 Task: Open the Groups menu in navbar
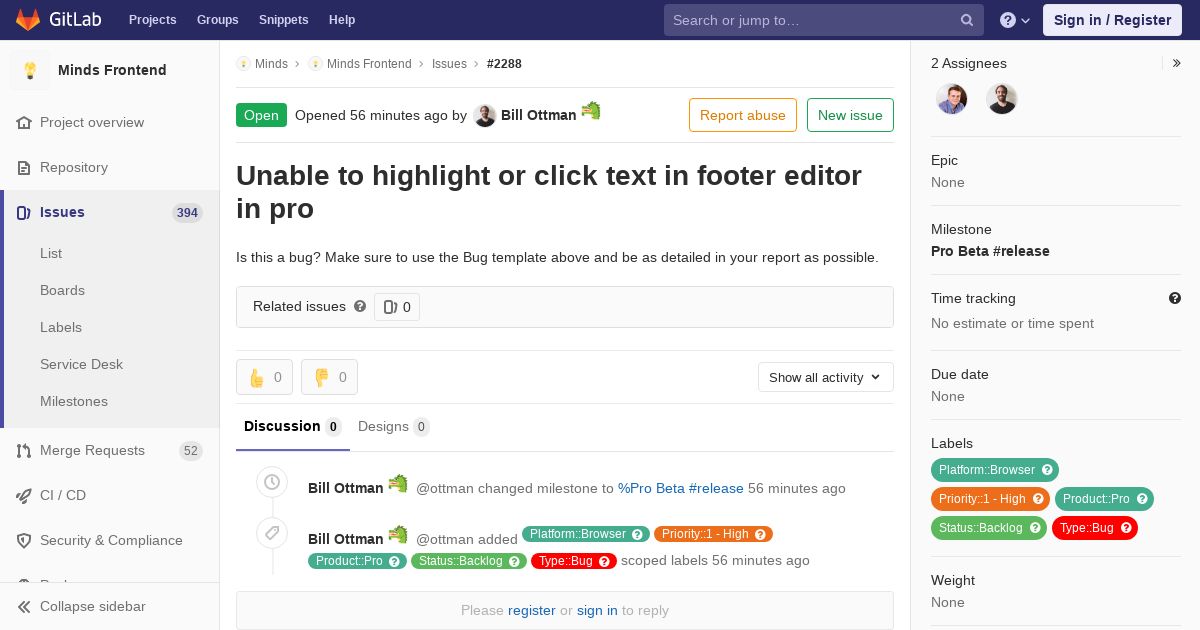point(217,20)
